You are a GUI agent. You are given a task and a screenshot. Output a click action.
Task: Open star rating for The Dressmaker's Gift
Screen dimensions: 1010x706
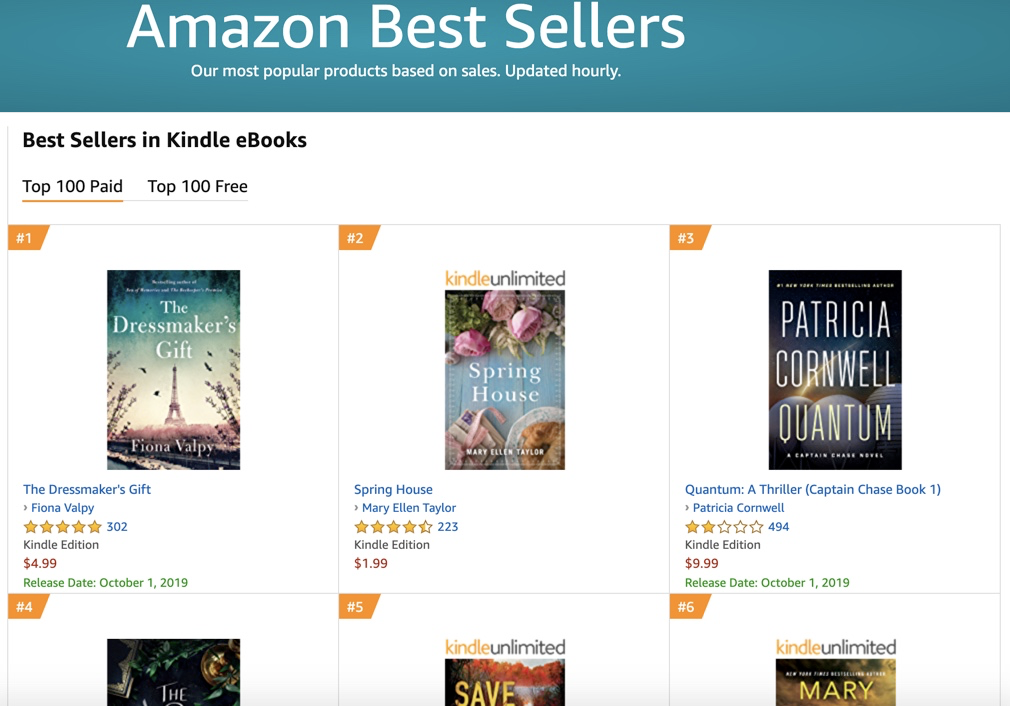pos(62,527)
